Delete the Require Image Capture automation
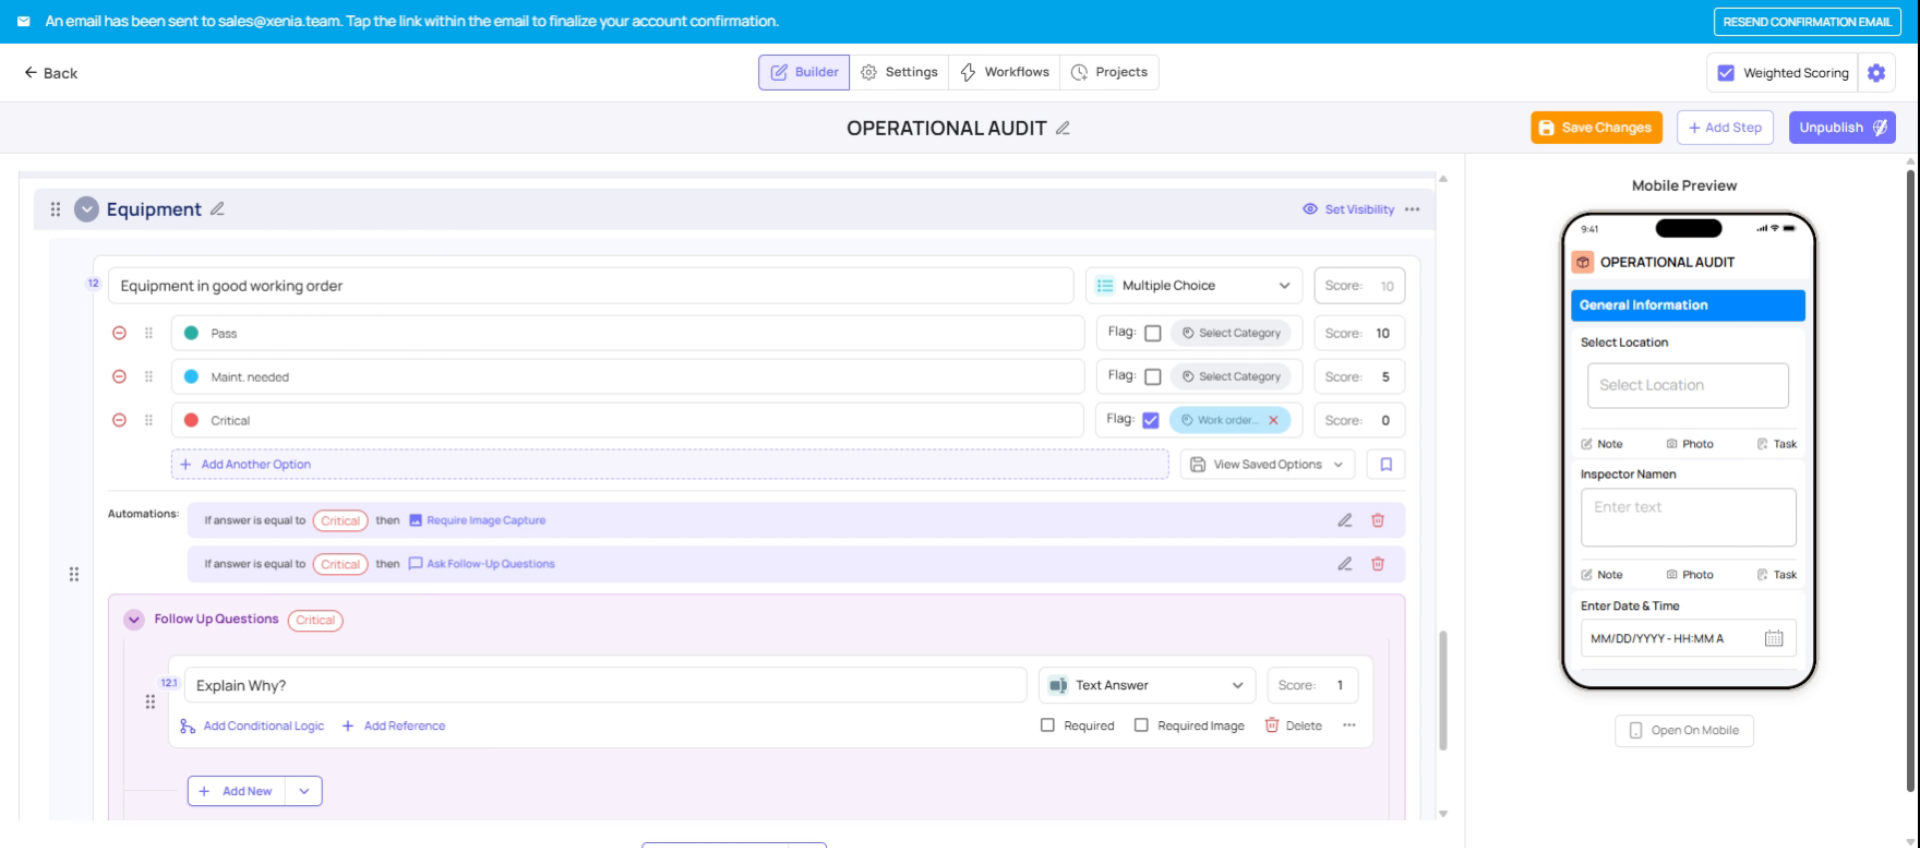 (1377, 520)
